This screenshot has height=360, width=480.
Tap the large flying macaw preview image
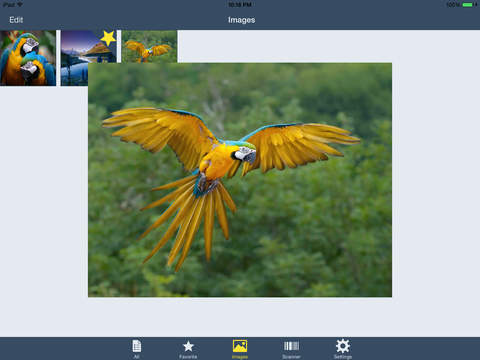[240, 180]
